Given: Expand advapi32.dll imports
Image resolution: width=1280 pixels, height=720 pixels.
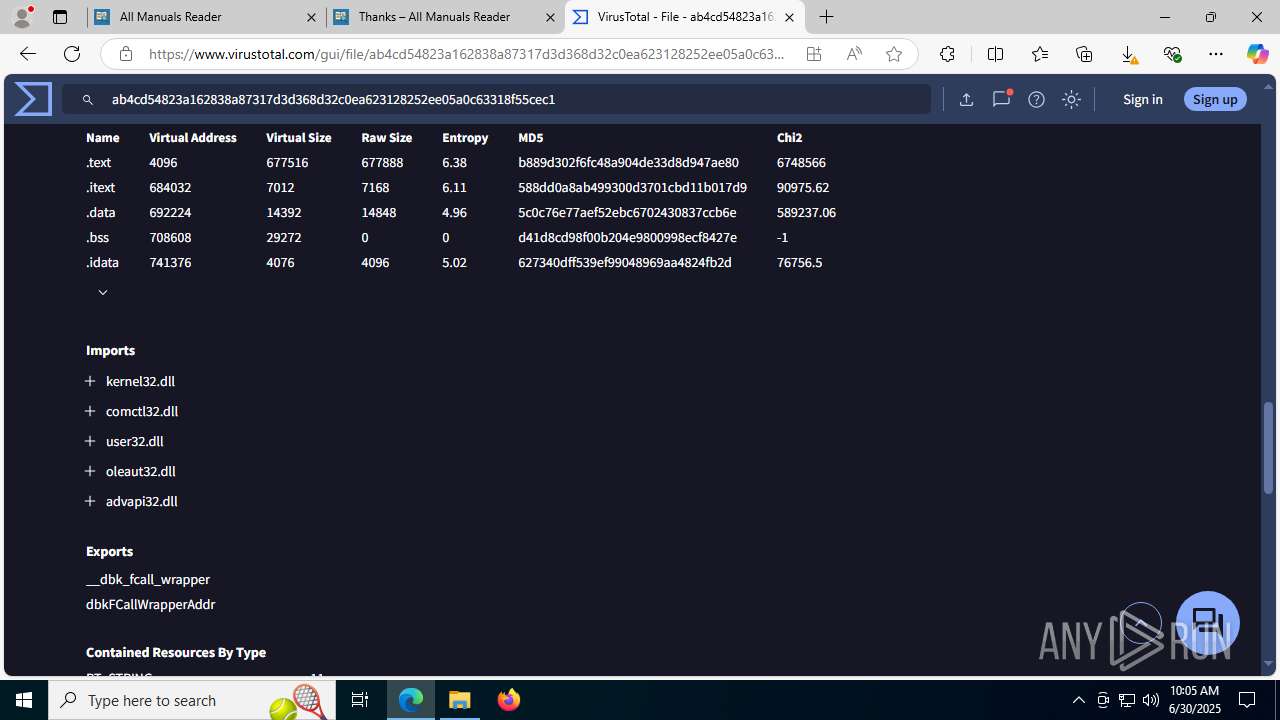Looking at the screenshot, I should 90,501.
